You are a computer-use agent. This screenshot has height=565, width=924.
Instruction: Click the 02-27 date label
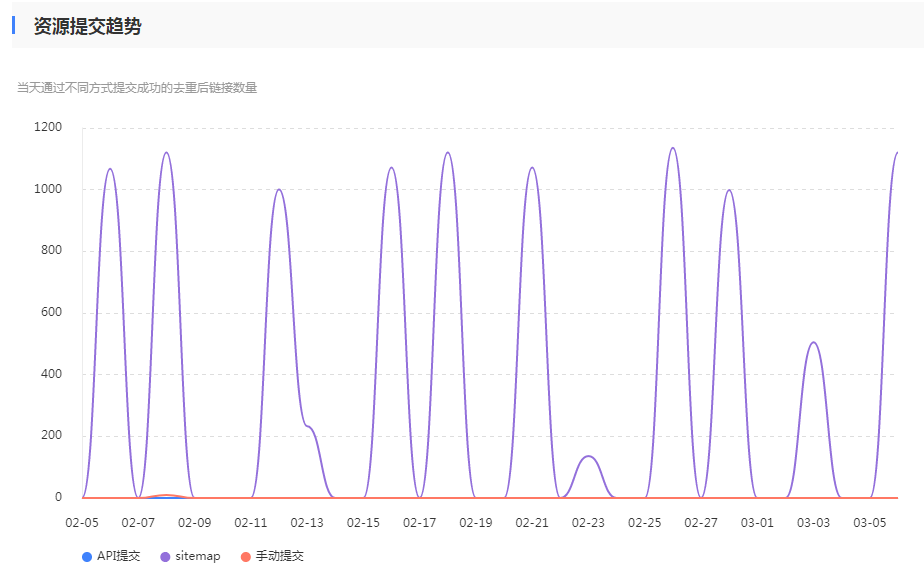[701, 523]
